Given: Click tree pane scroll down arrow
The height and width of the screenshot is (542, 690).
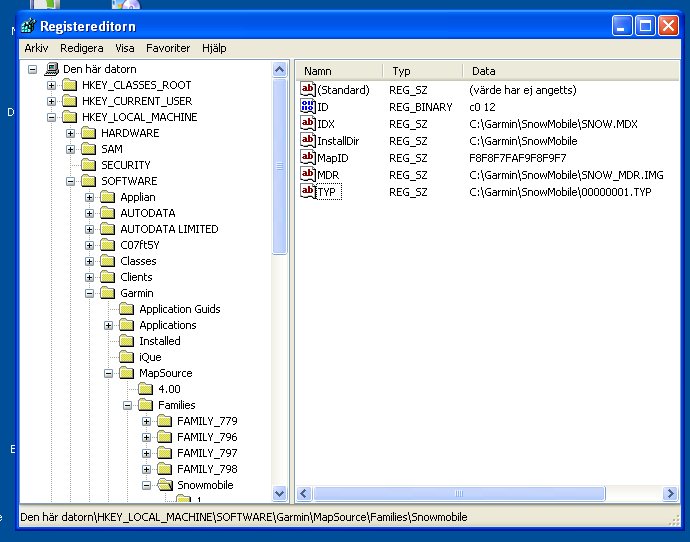Looking at the screenshot, I should 279,494.
